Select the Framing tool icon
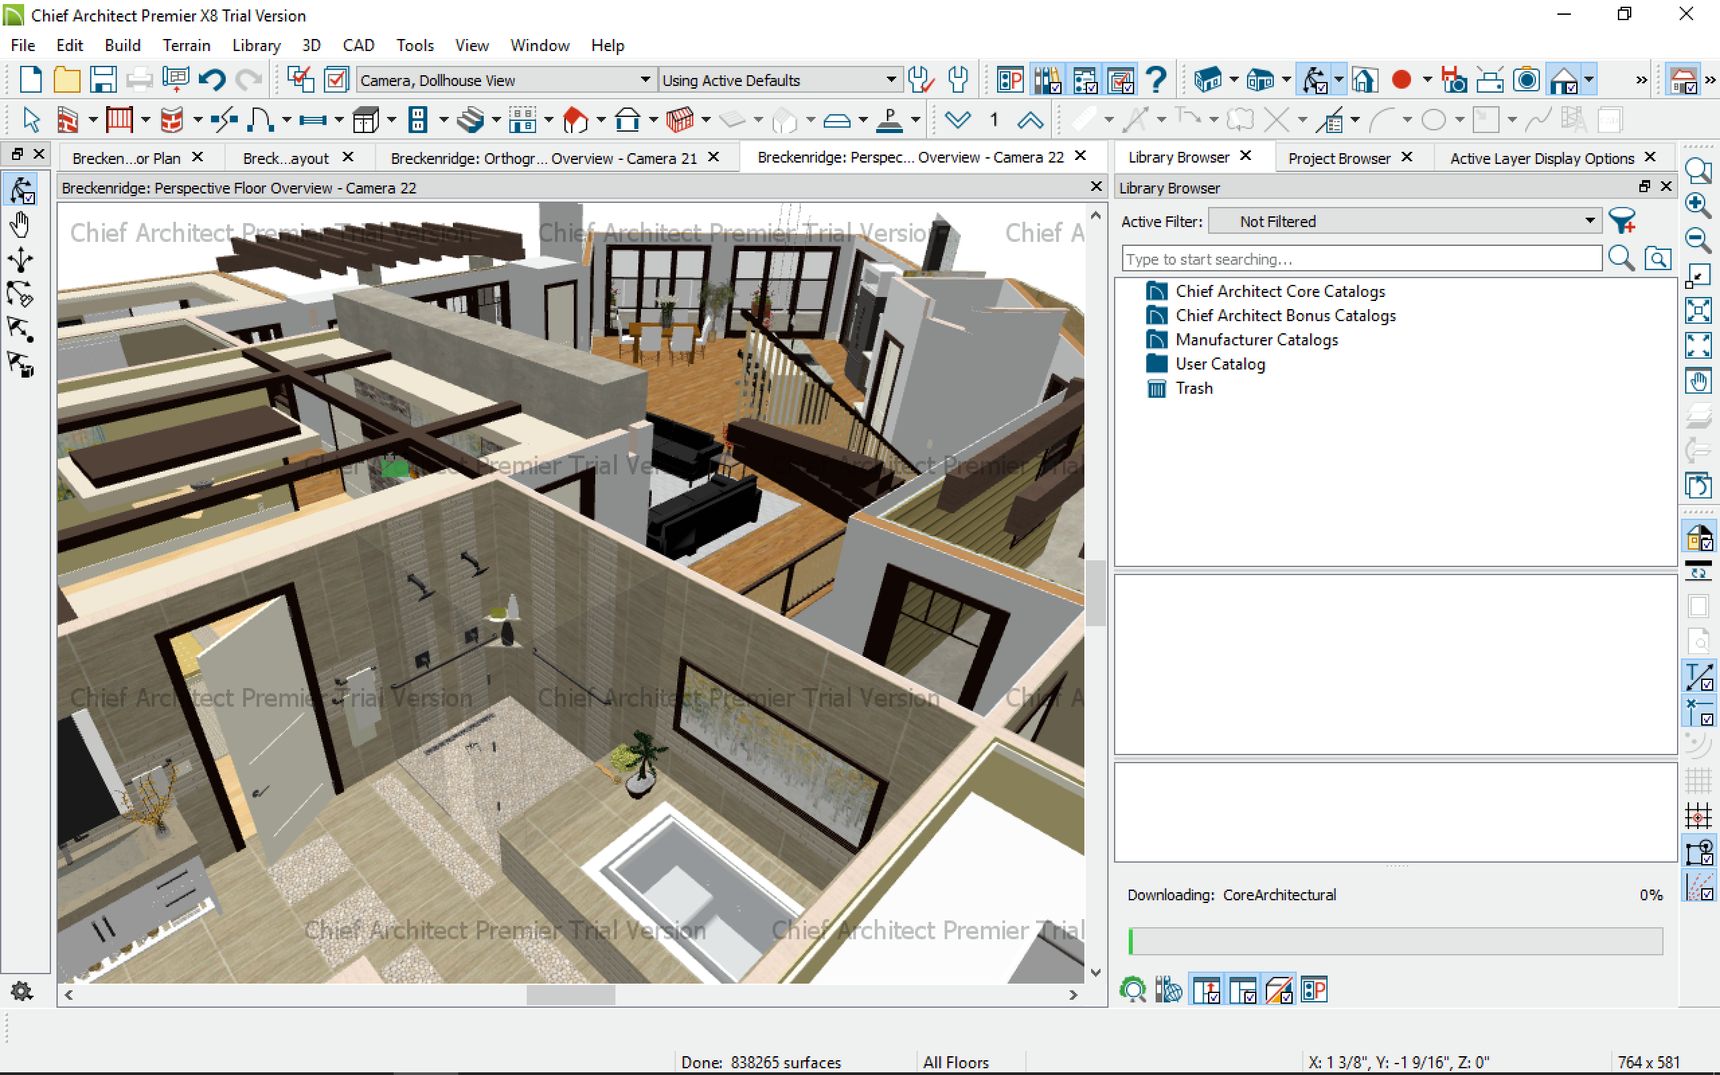 click(680, 121)
